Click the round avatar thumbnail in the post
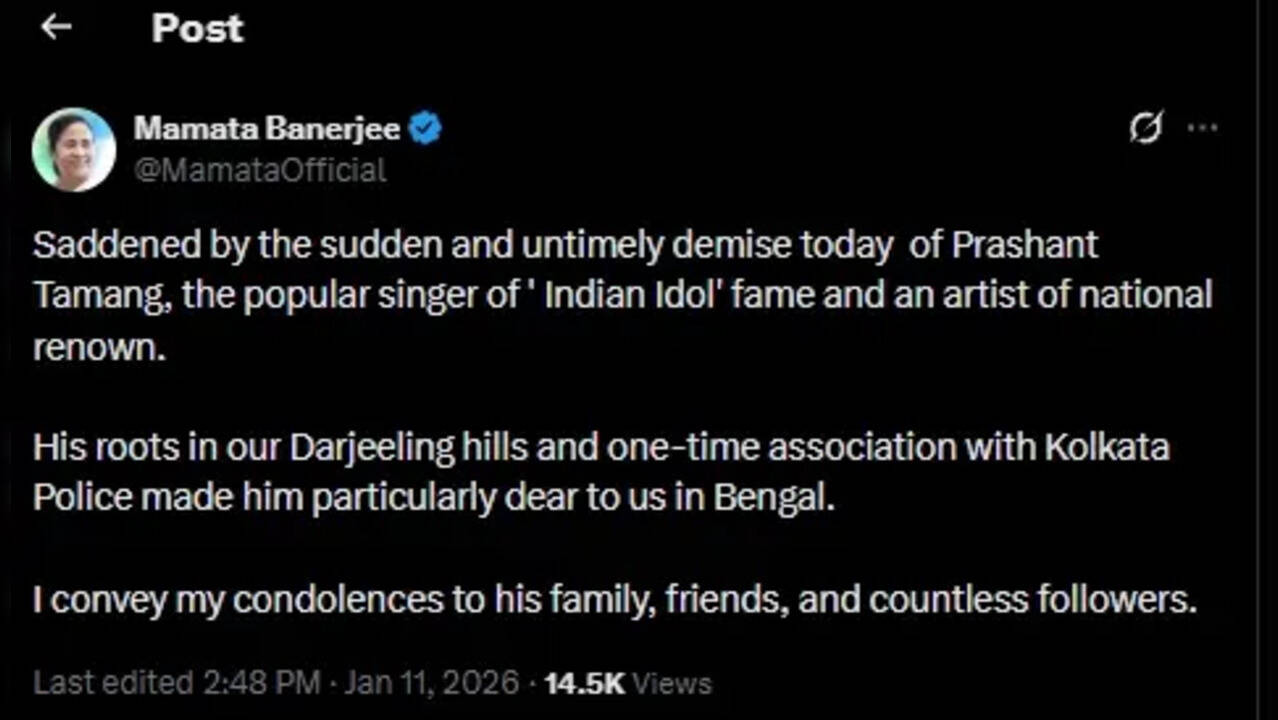The width and height of the screenshot is (1278, 720). (75, 149)
